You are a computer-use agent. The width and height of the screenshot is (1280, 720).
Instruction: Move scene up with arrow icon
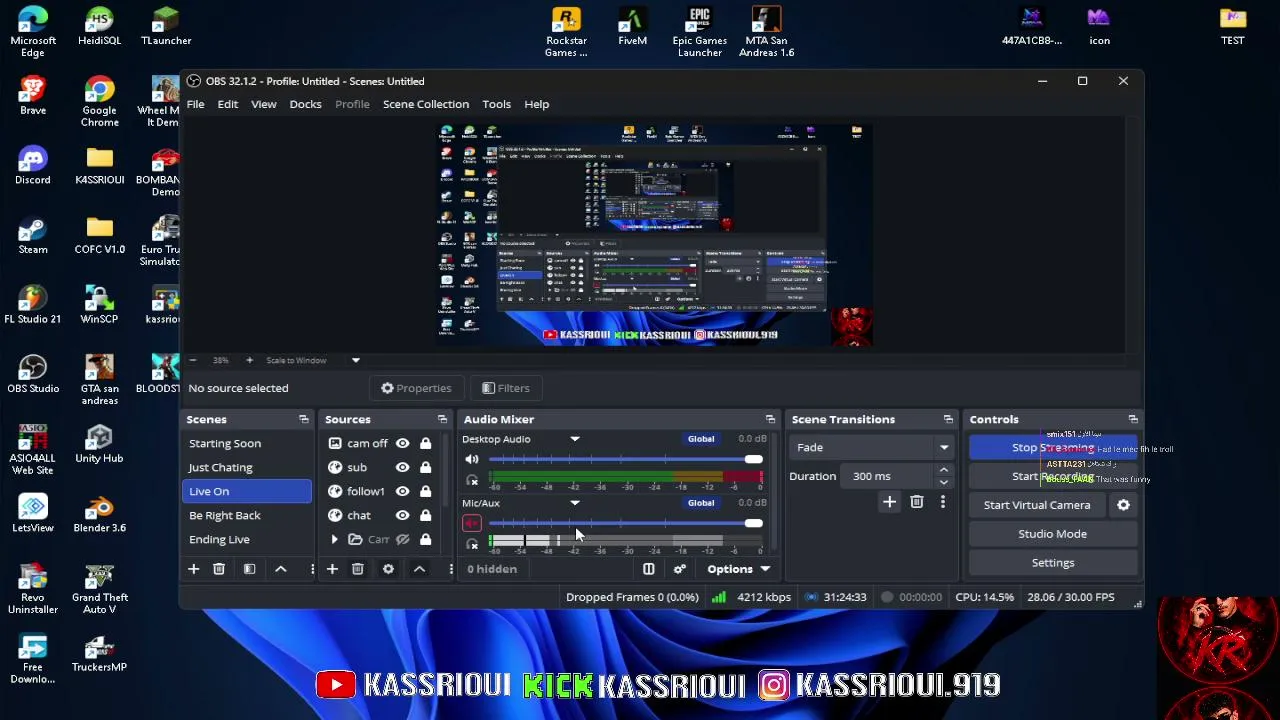tap(281, 569)
